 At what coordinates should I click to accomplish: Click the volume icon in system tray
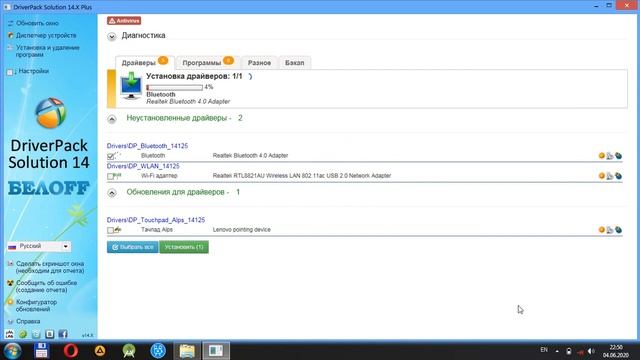[x=591, y=351]
